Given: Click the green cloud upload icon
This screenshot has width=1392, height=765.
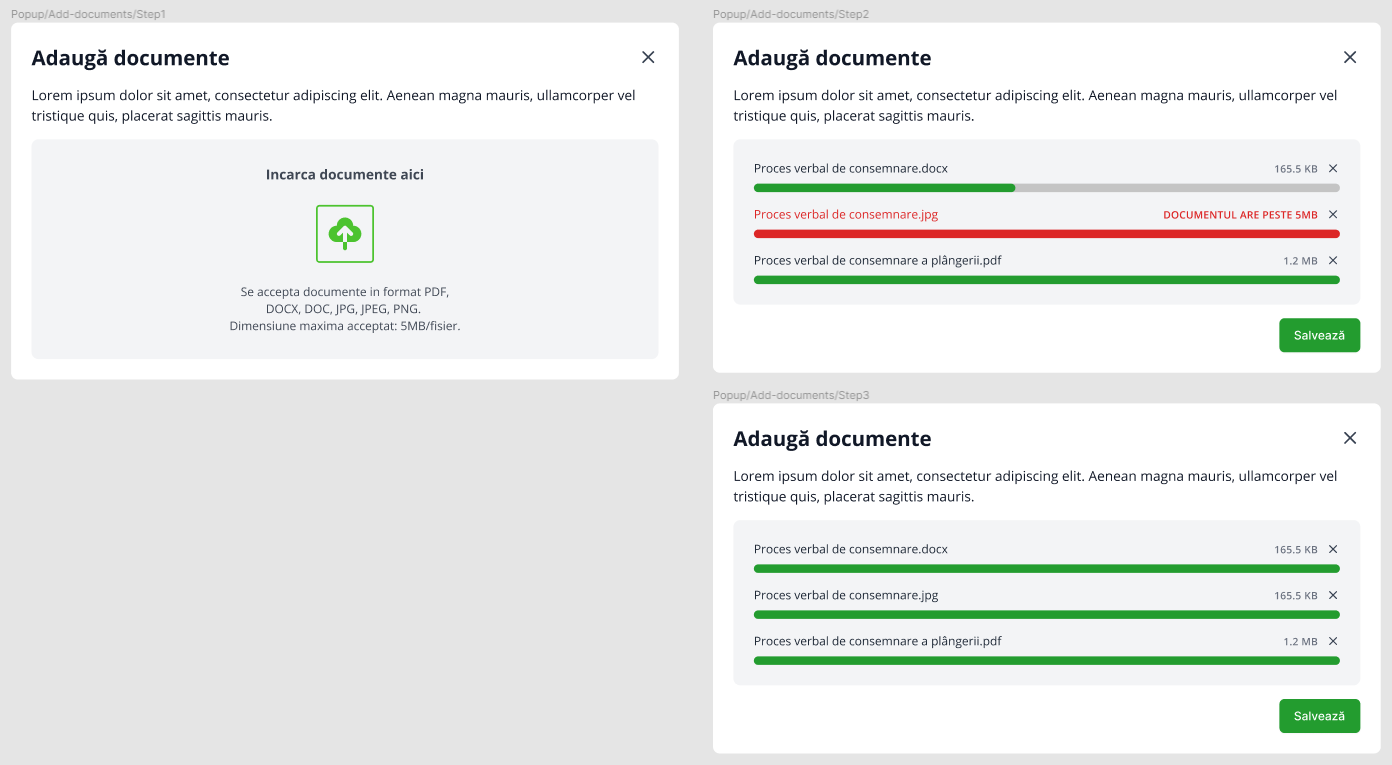Looking at the screenshot, I should point(345,234).
